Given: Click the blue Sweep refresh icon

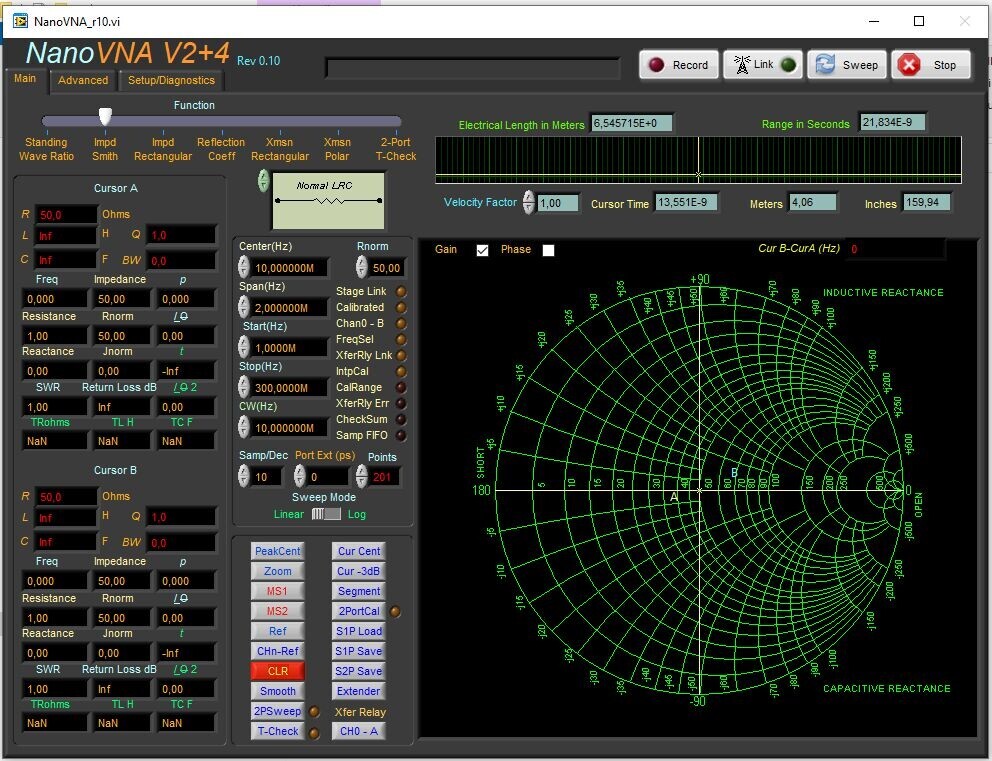Looking at the screenshot, I should coord(825,65).
